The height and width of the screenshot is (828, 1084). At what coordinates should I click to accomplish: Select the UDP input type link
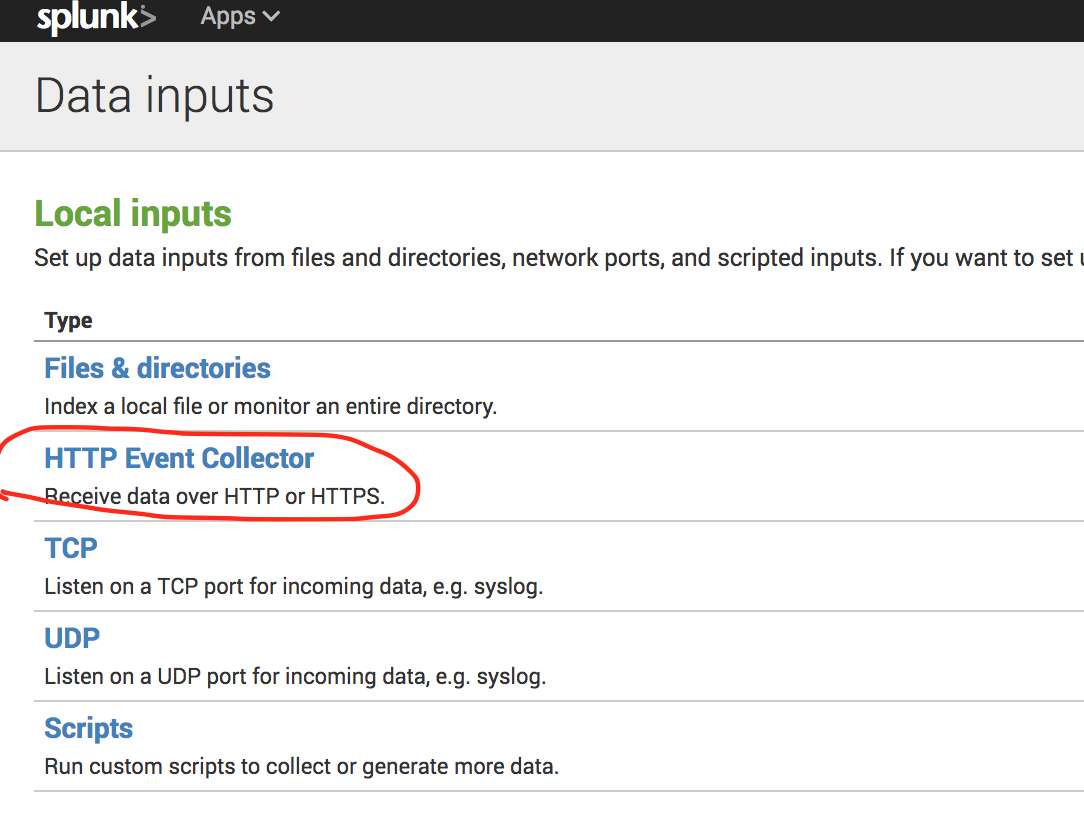(72, 638)
